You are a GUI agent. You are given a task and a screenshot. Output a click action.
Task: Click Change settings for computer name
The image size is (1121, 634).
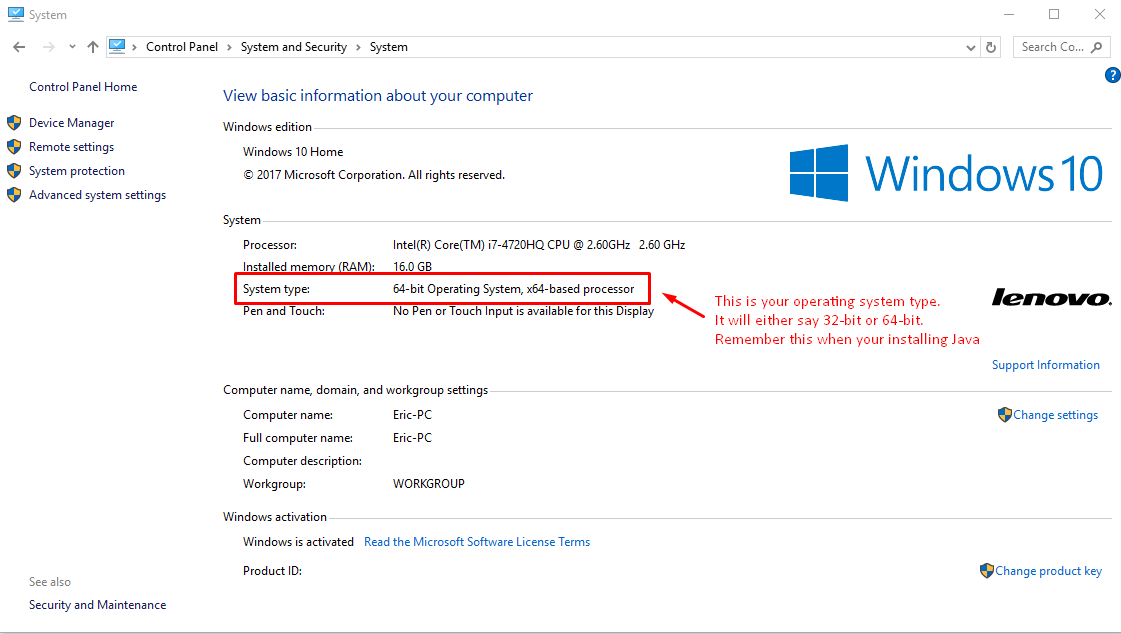coord(1055,415)
